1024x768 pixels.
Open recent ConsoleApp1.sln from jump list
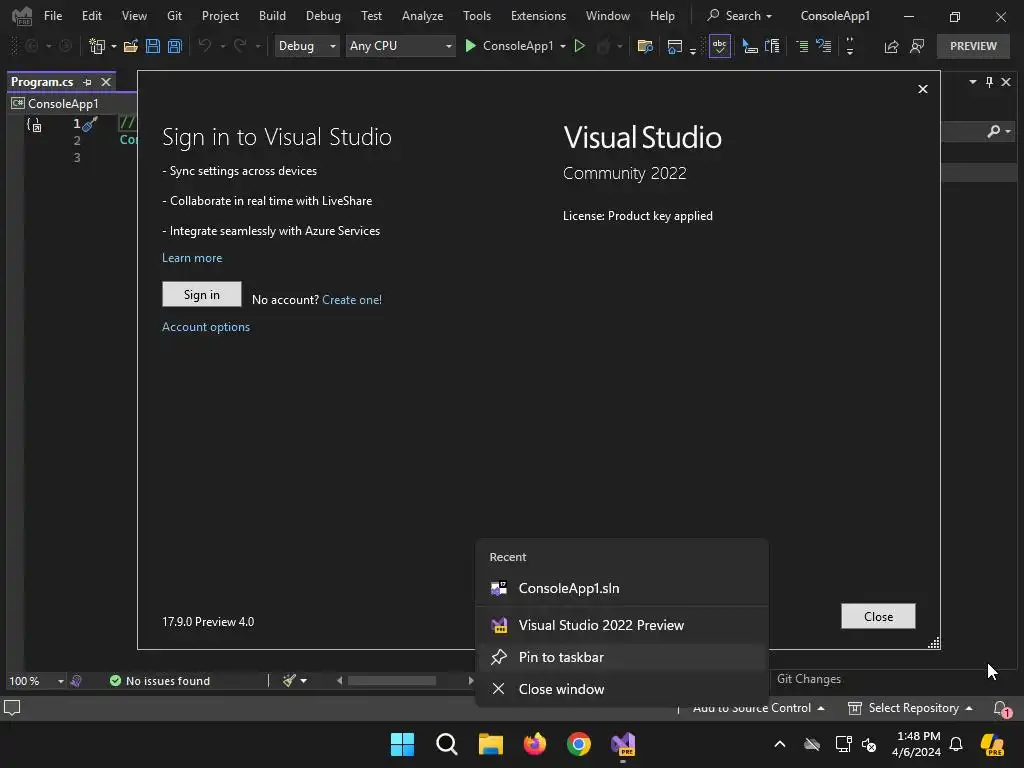click(622, 588)
